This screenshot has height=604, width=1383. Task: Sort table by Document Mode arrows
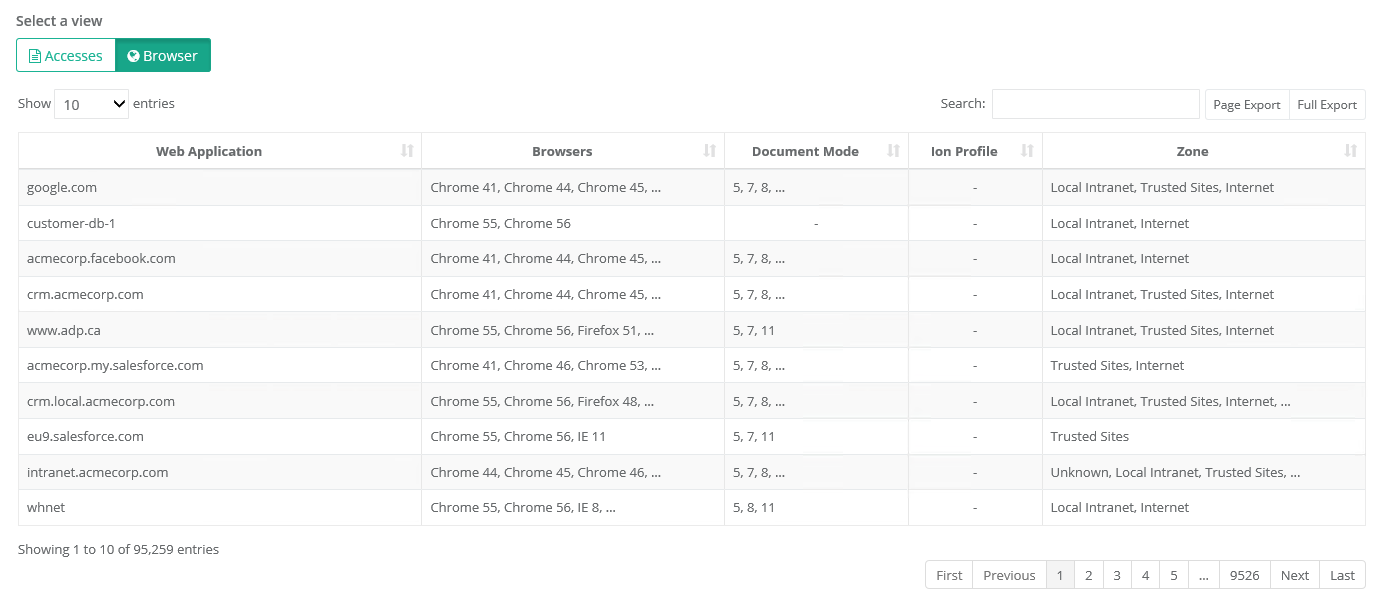coord(894,151)
